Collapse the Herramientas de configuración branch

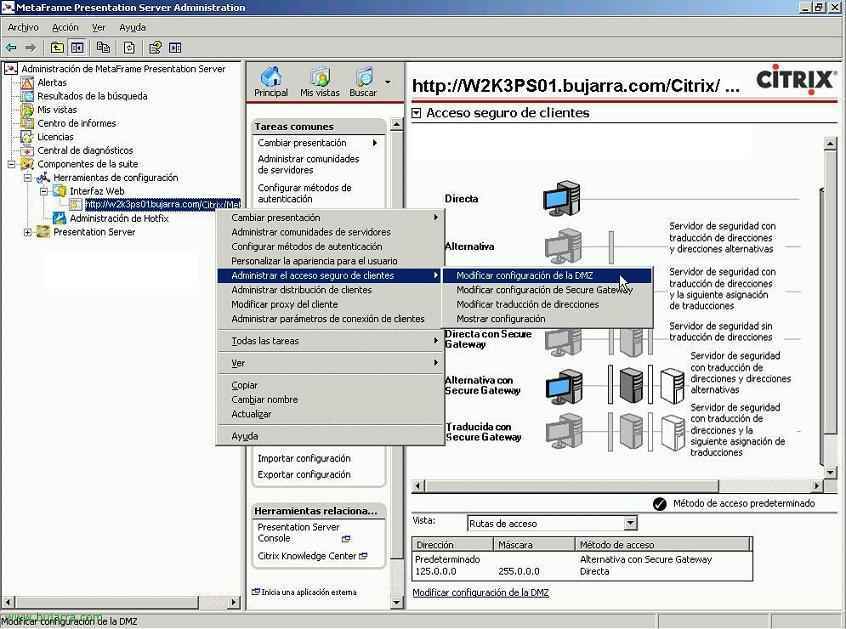(x=28, y=177)
